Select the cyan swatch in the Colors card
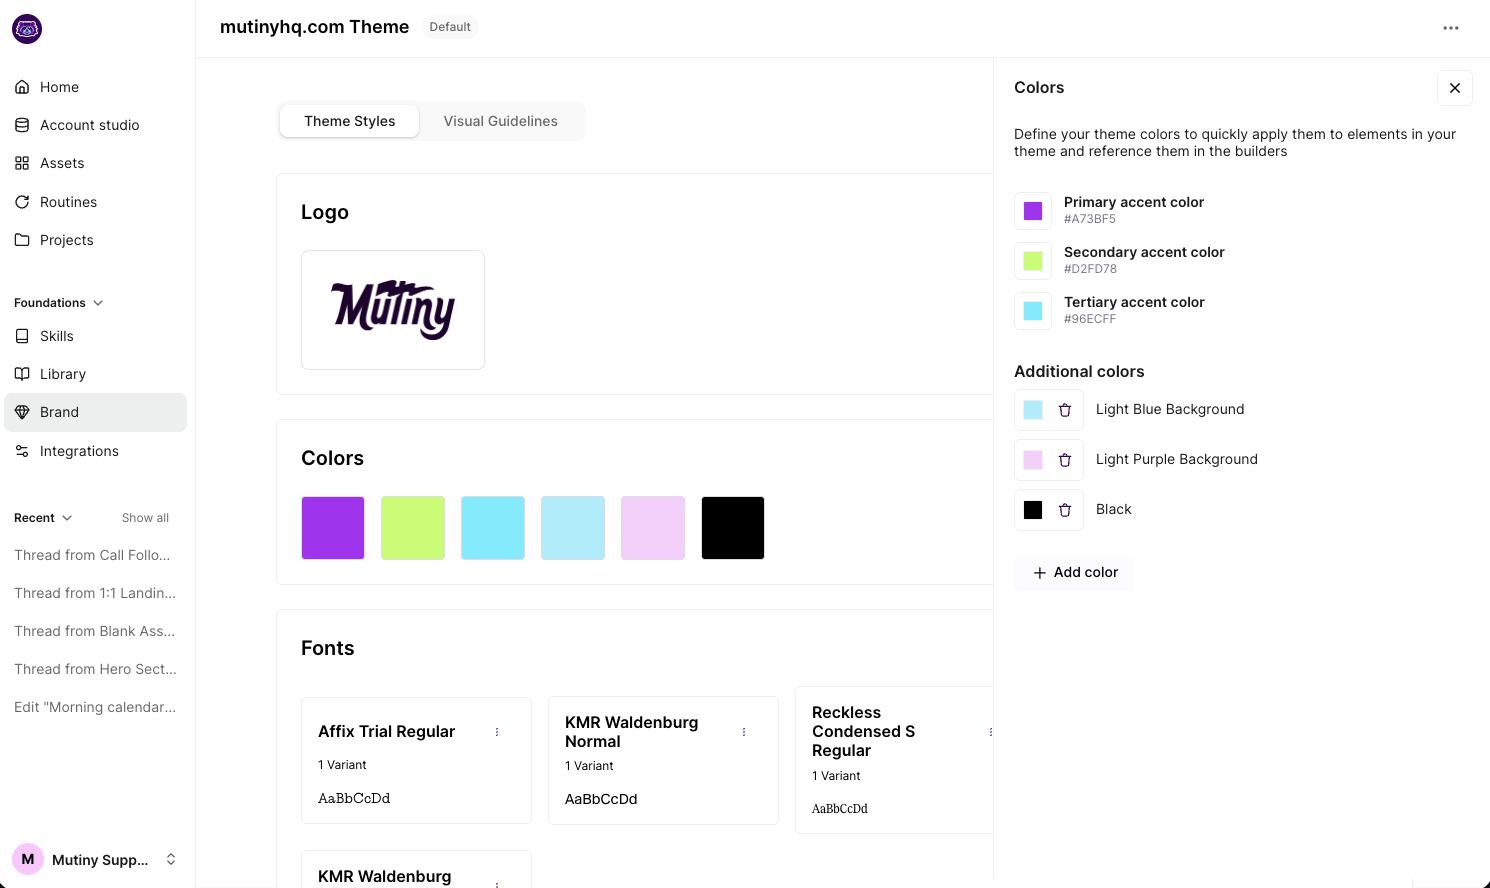The width and height of the screenshot is (1490, 888). pos(493,528)
